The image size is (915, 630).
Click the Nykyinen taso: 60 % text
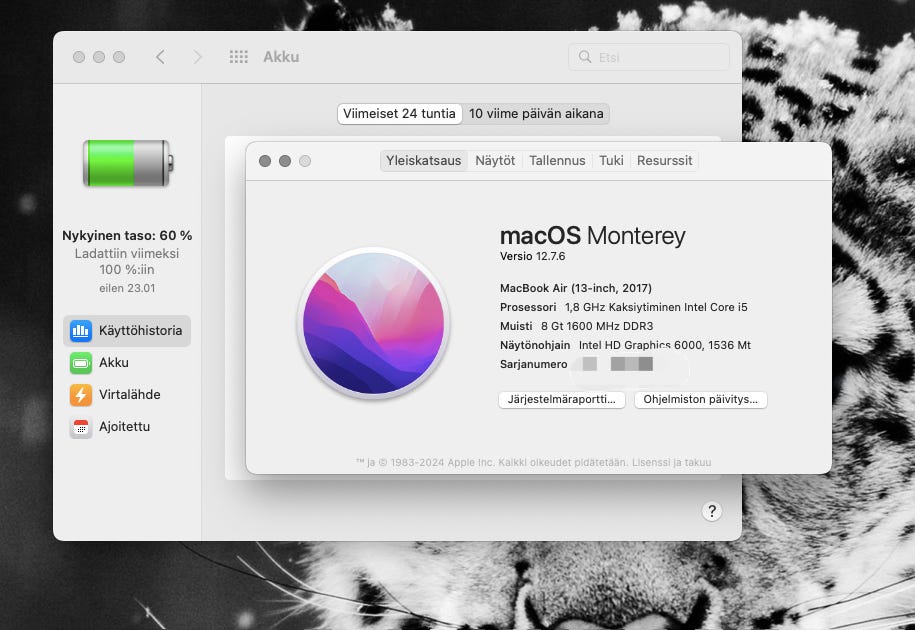[x=127, y=236]
